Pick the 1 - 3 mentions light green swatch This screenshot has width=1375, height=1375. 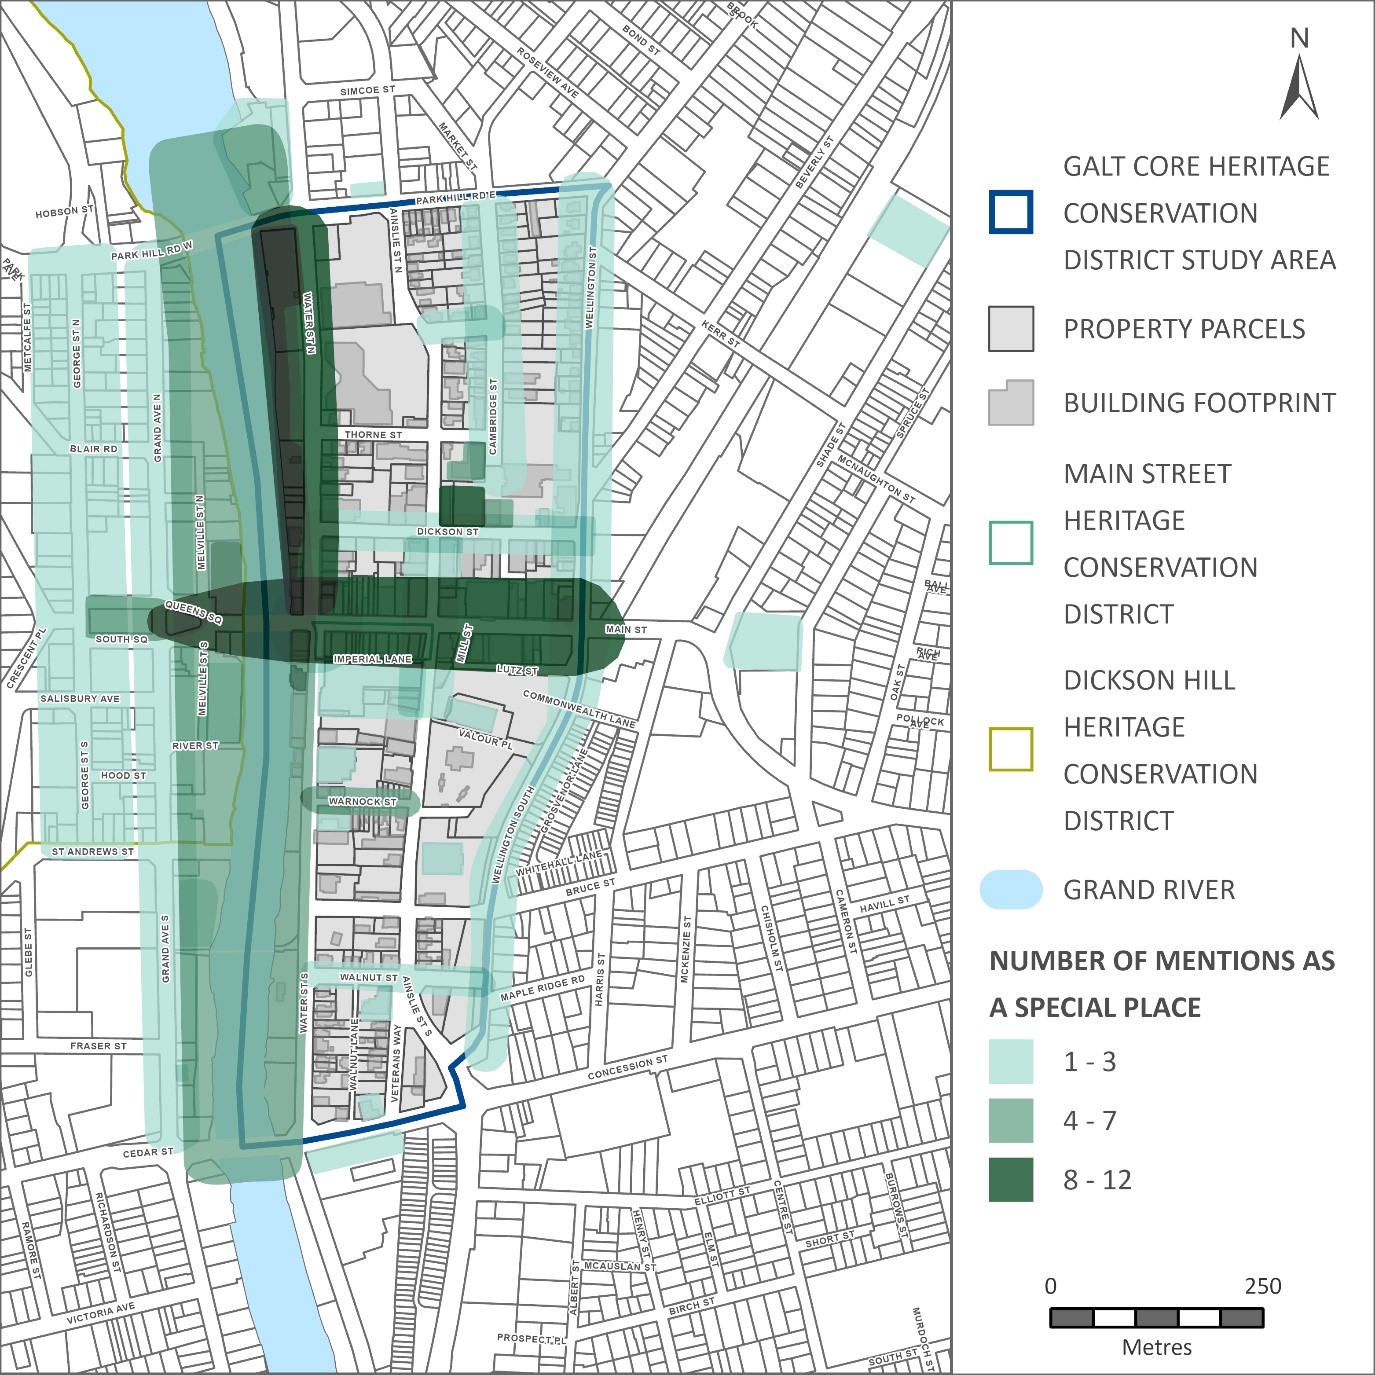pos(1010,1062)
